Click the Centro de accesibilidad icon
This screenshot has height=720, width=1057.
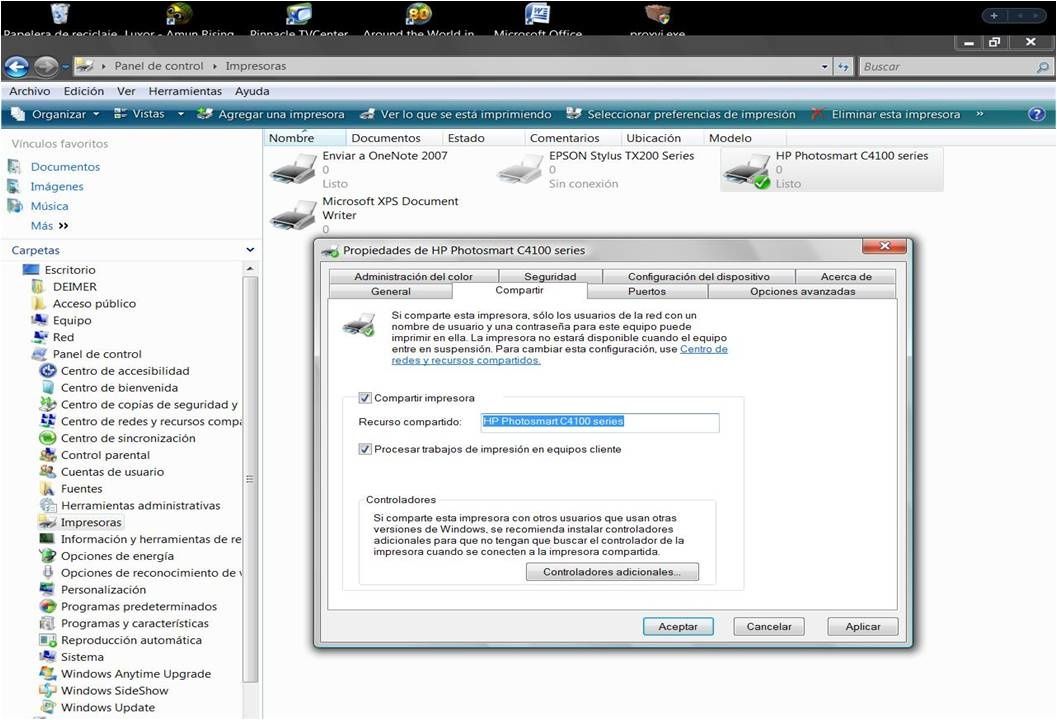point(48,371)
